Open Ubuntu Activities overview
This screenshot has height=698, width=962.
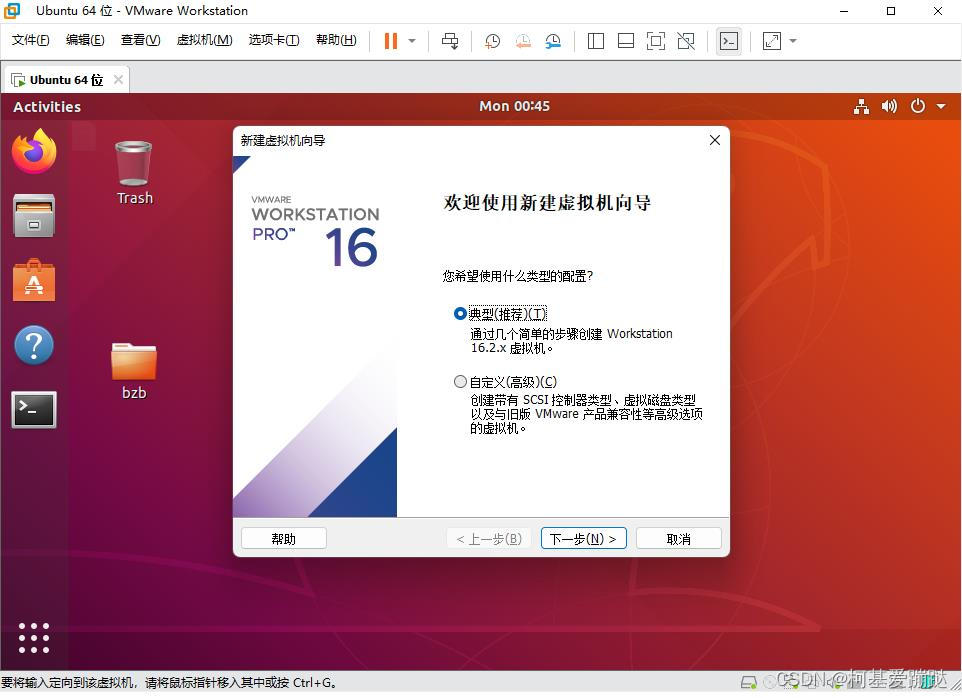(47, 107)
